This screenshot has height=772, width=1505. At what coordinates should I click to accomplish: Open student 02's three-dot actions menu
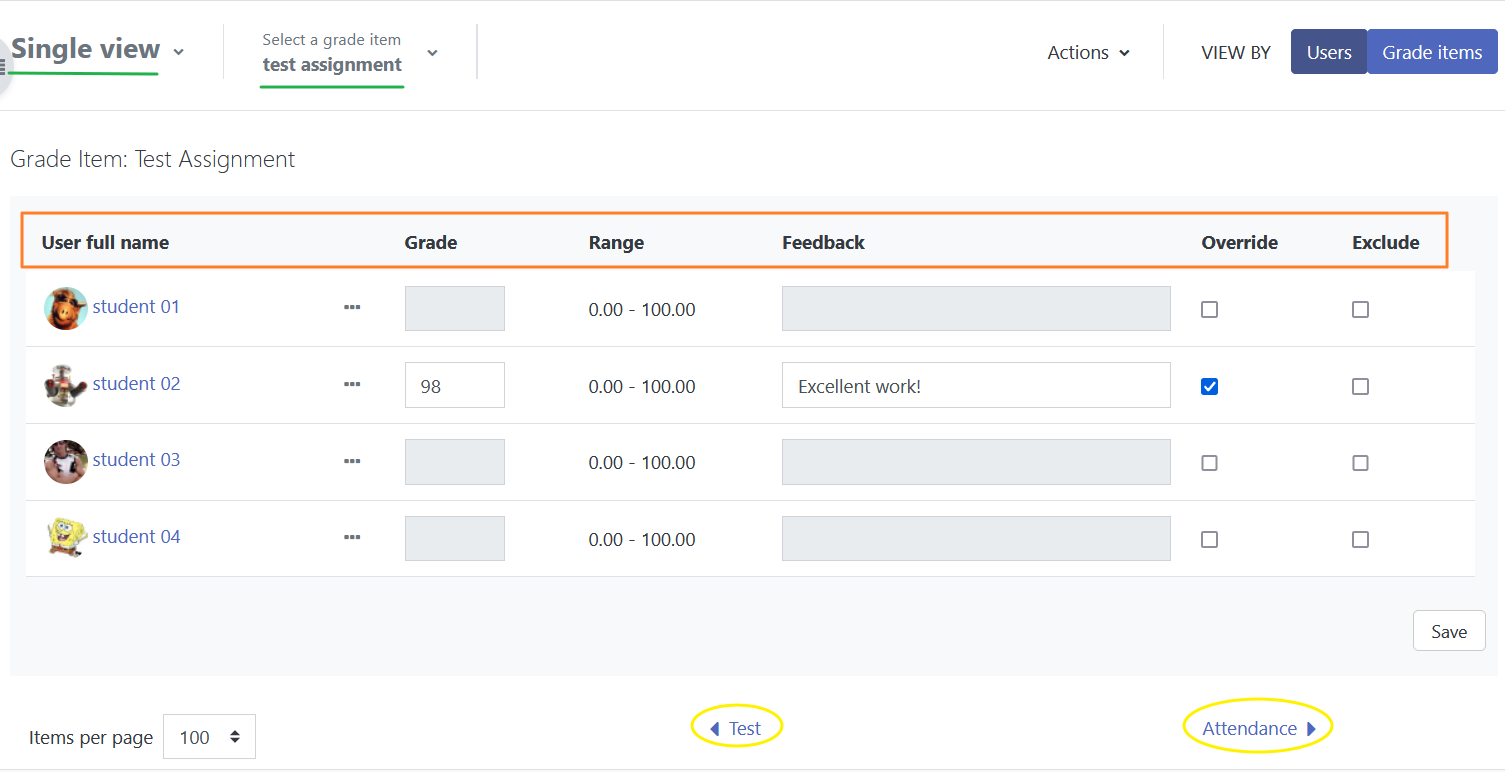[x=352, y=384]
